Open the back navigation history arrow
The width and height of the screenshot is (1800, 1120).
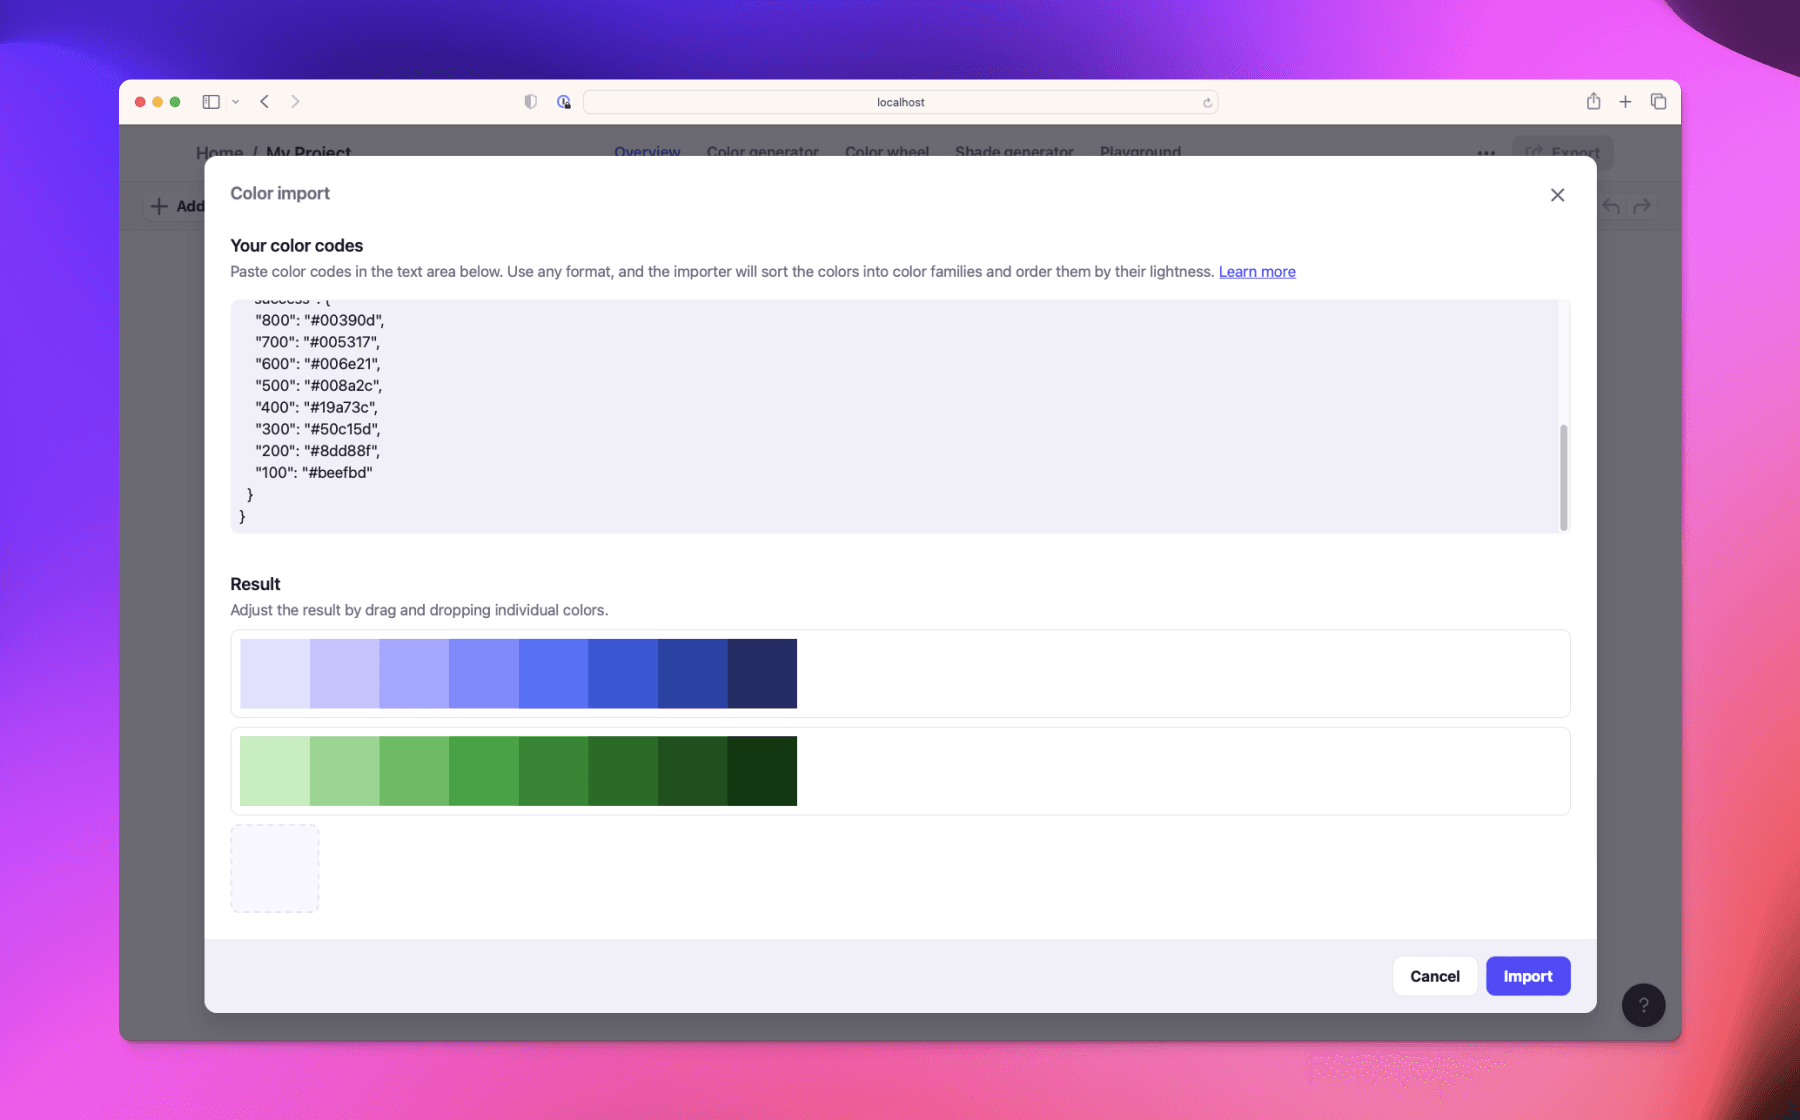point(264,101)
